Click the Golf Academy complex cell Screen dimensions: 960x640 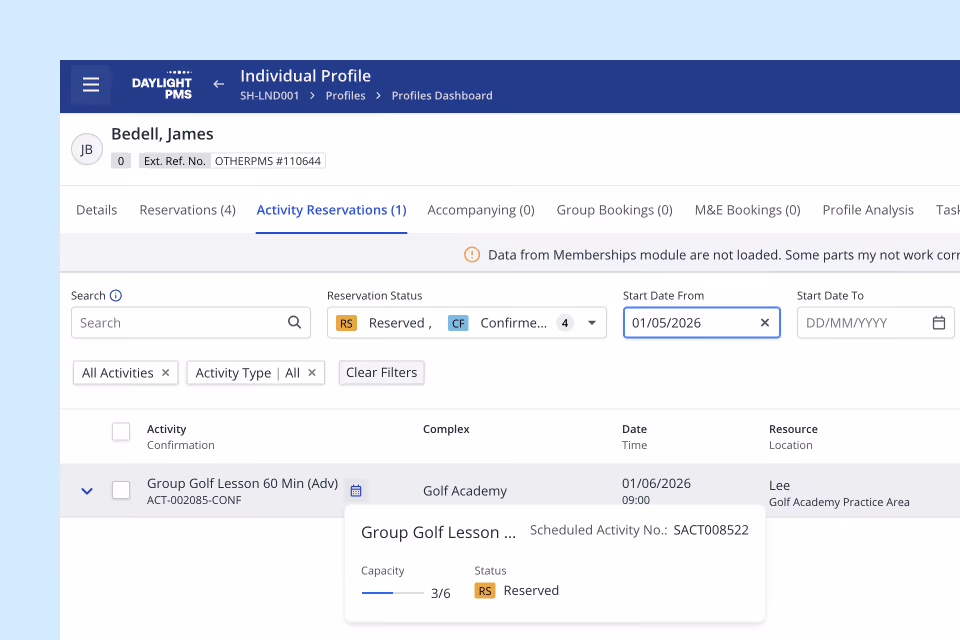pos(465,491)
